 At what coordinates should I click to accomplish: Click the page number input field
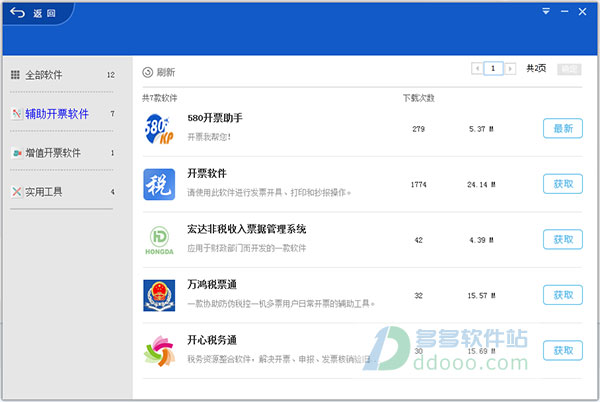493,68
